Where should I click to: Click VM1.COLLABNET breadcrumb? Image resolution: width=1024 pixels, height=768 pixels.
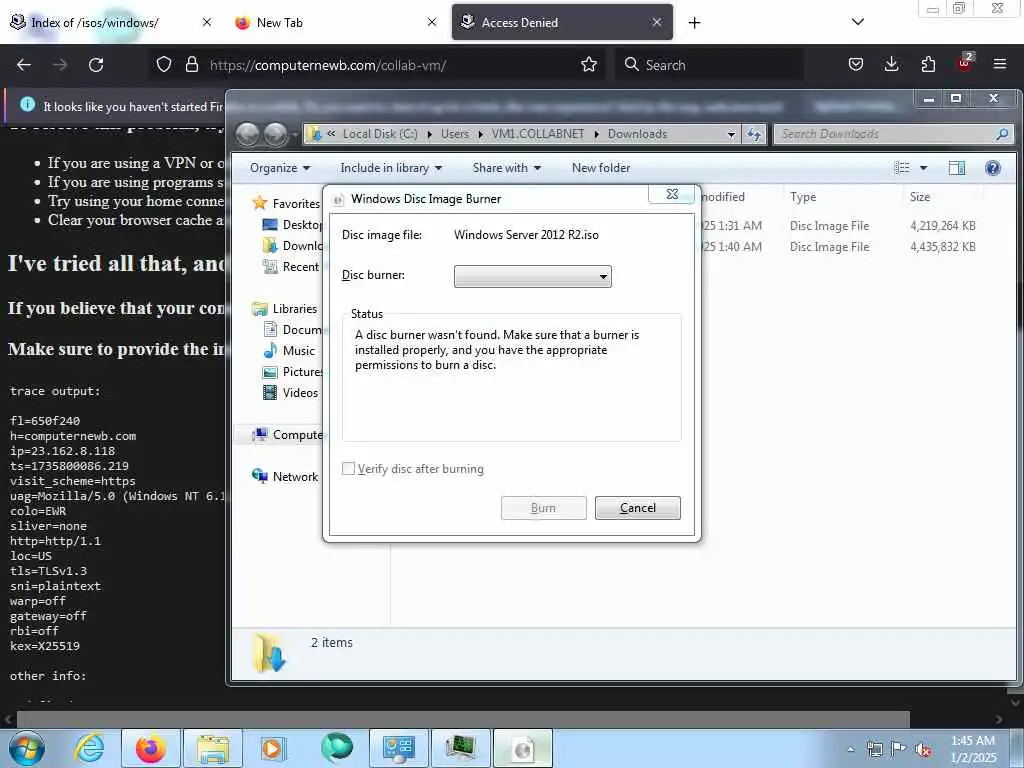click(x=537, y=134)
